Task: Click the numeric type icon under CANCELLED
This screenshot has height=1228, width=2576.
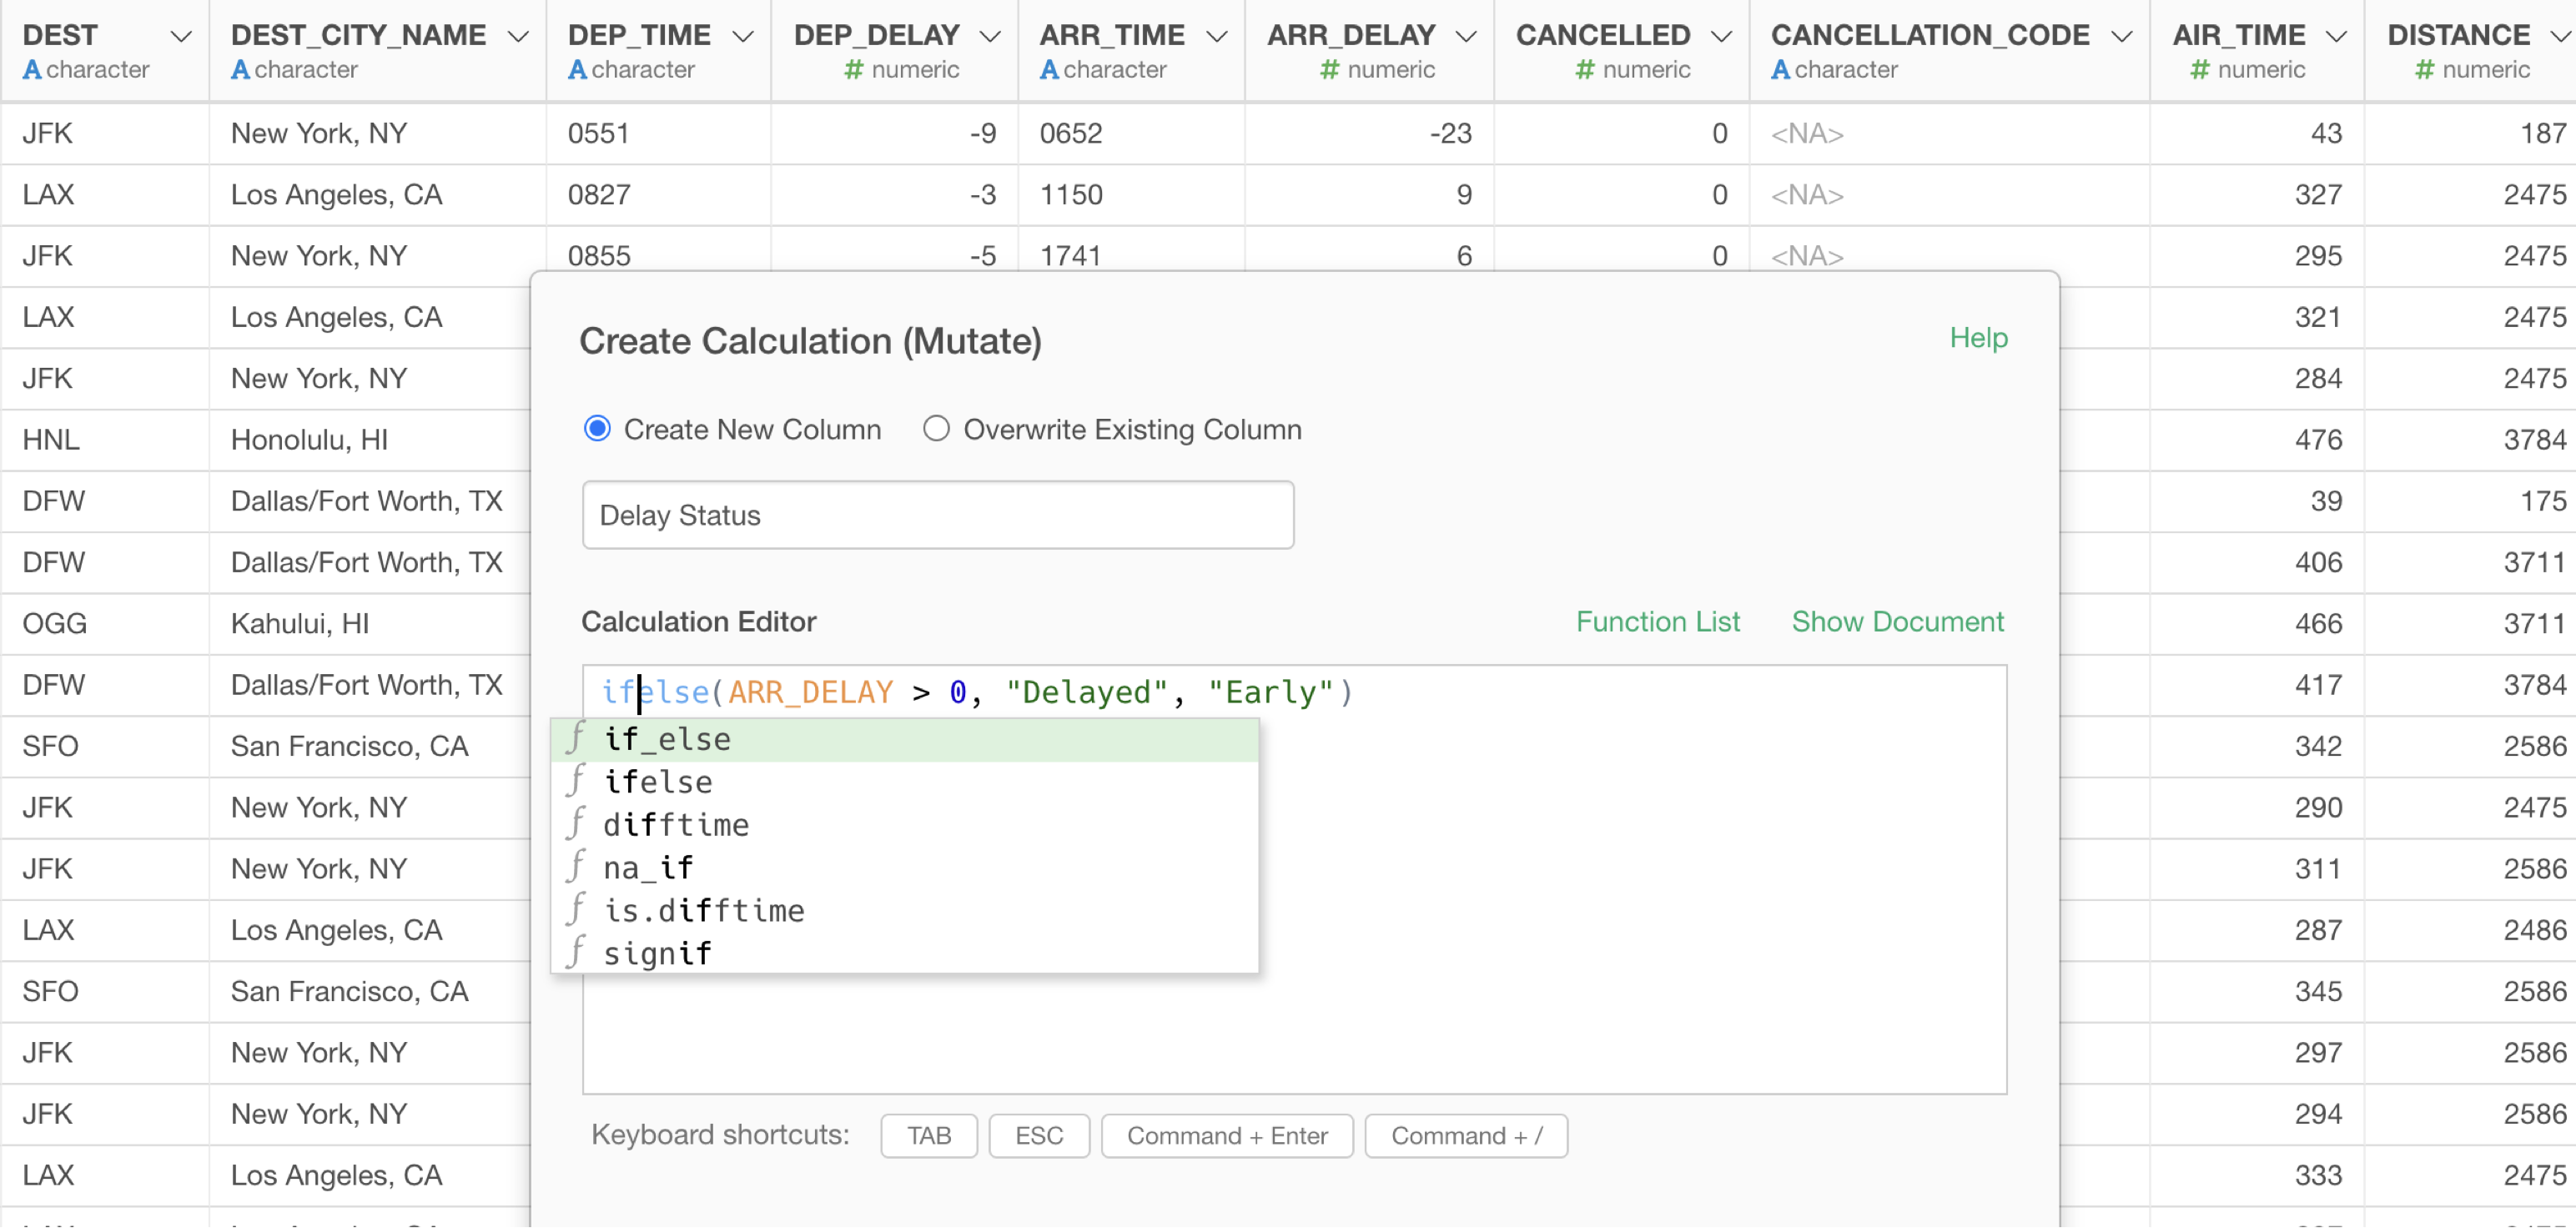Action: coord(1584,70)
